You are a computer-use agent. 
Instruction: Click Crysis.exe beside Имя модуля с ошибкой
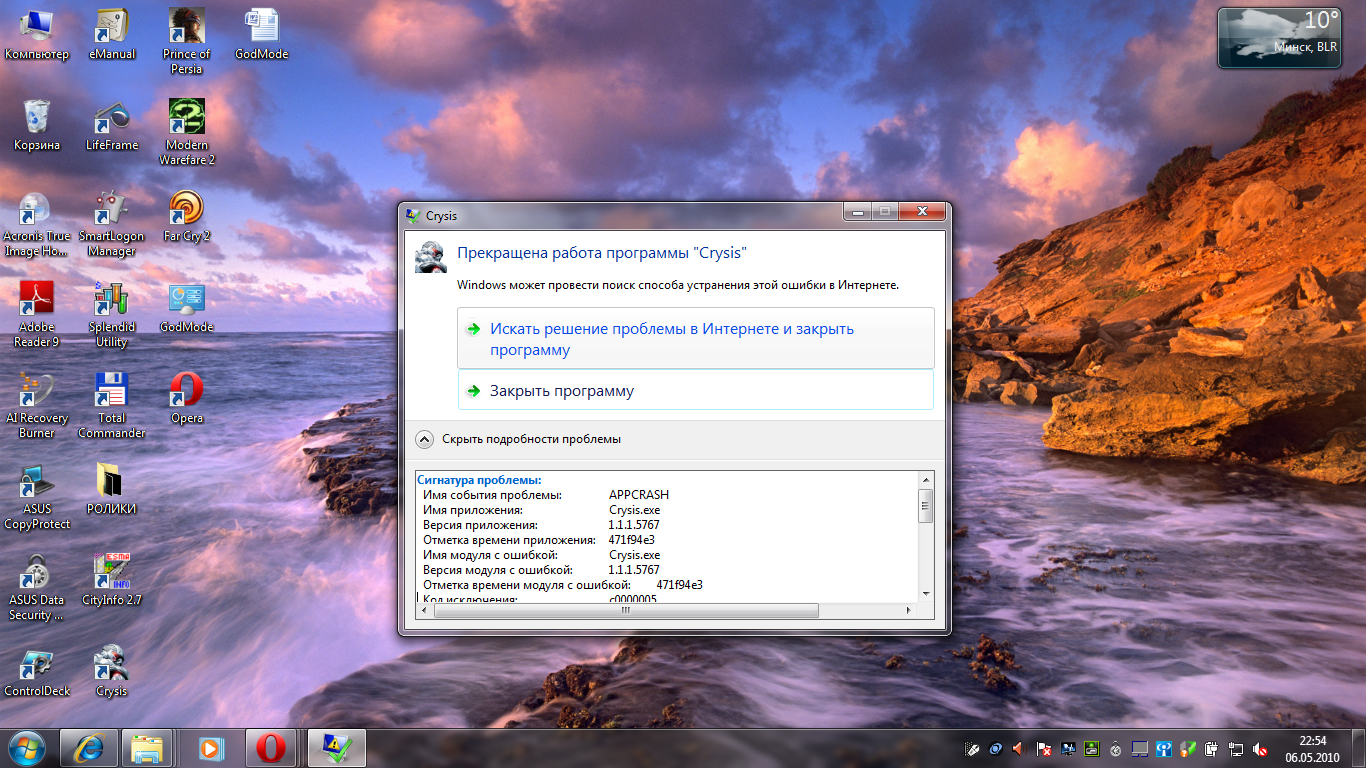(634, 555)
